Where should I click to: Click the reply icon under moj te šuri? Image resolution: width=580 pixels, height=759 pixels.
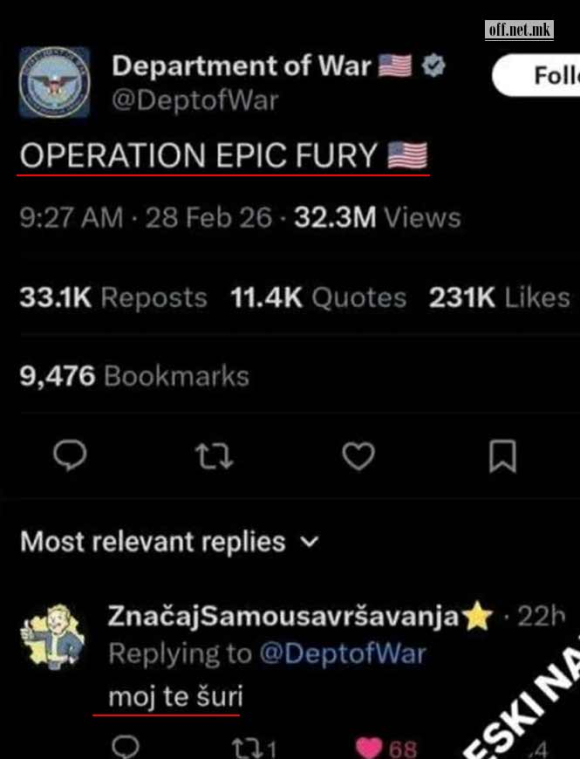(x=125, y=747)
